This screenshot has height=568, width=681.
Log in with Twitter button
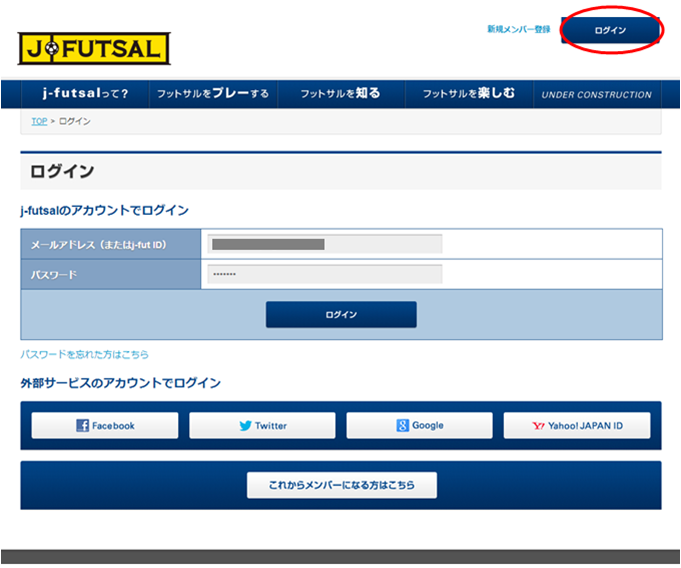tap(263, 426)
